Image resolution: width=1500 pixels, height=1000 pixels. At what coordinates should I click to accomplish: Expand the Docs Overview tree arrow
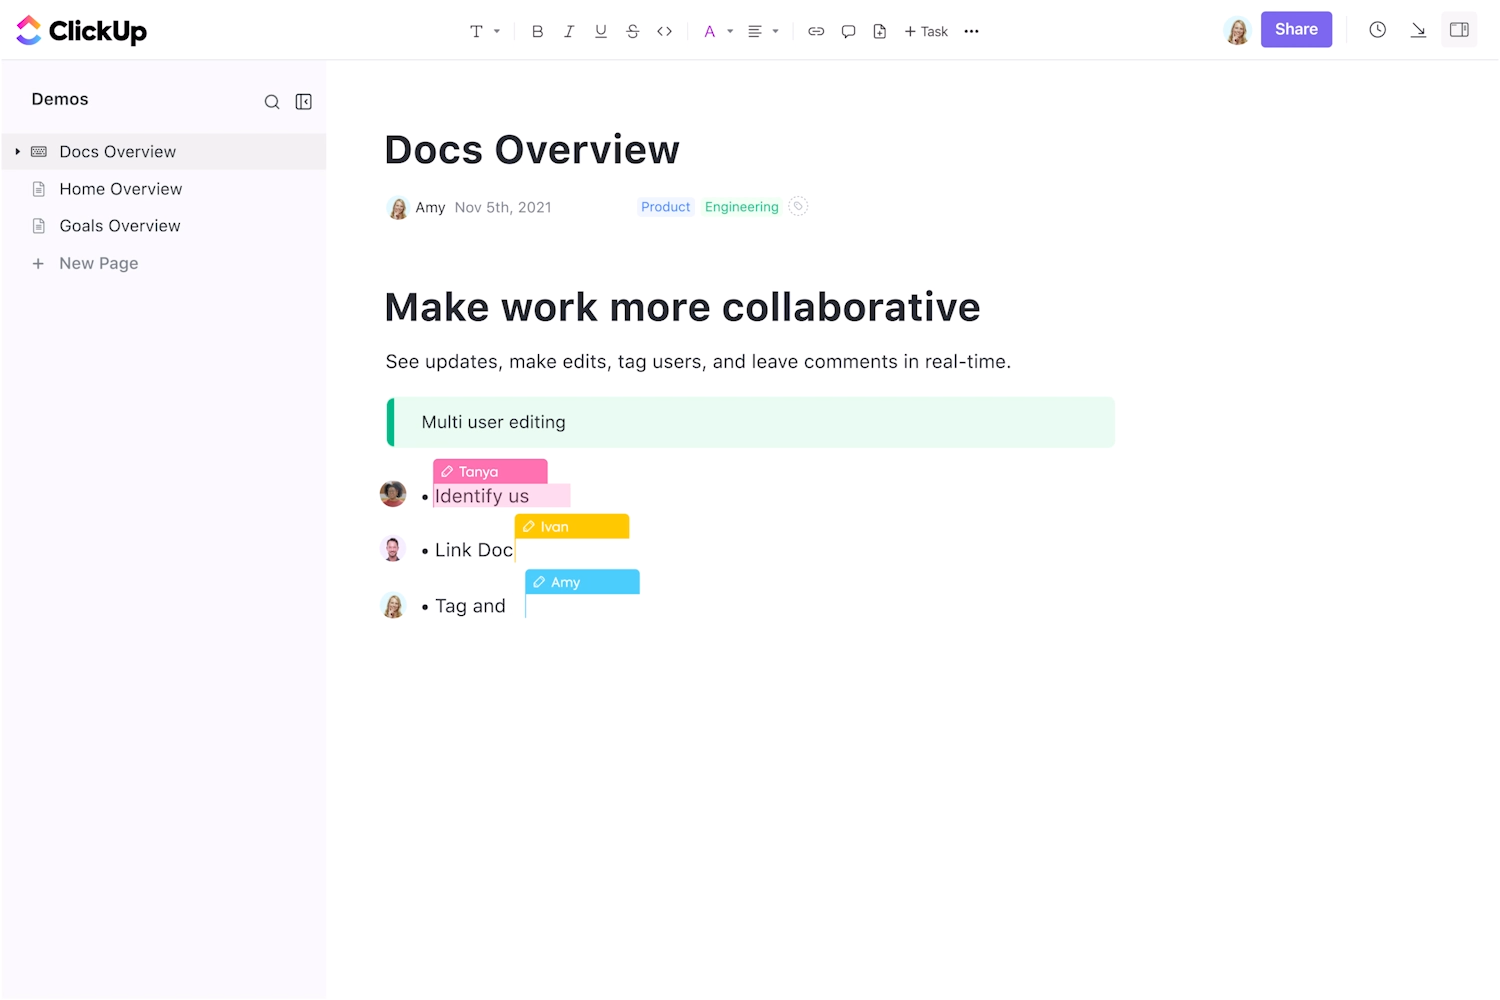tap(17, 152)
